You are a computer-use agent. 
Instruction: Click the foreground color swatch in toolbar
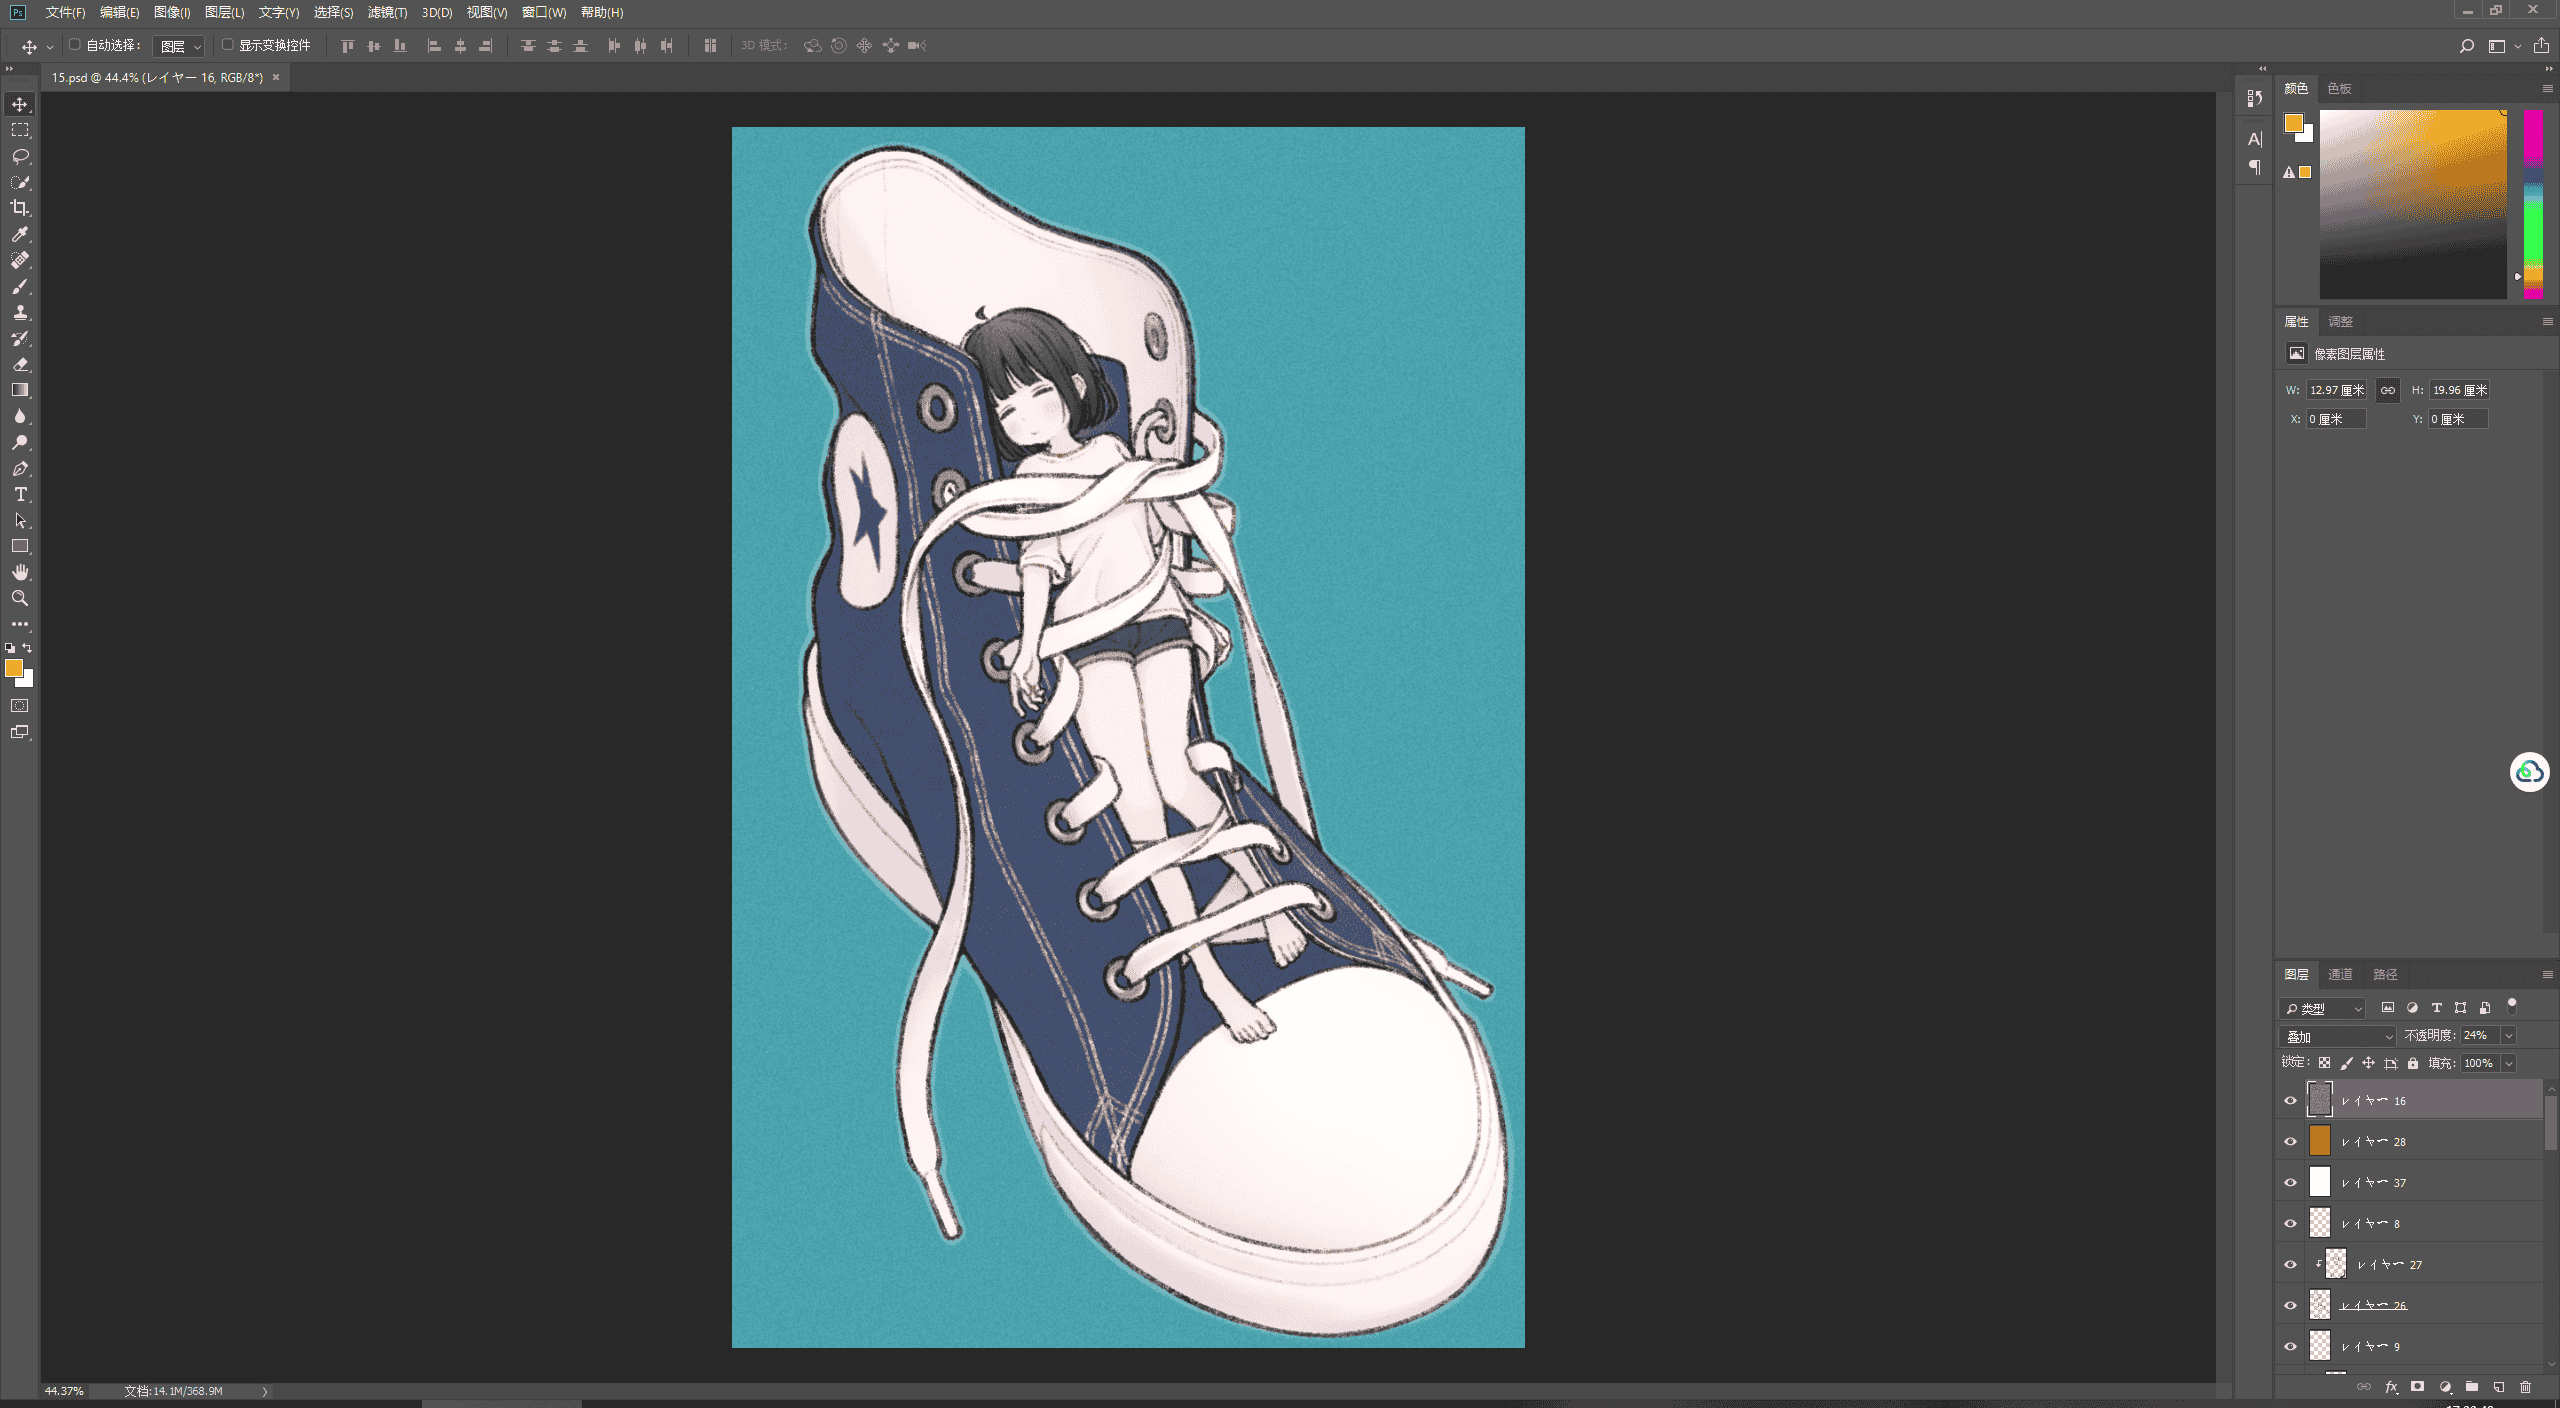pyautogui.click(x=13, y=668)
